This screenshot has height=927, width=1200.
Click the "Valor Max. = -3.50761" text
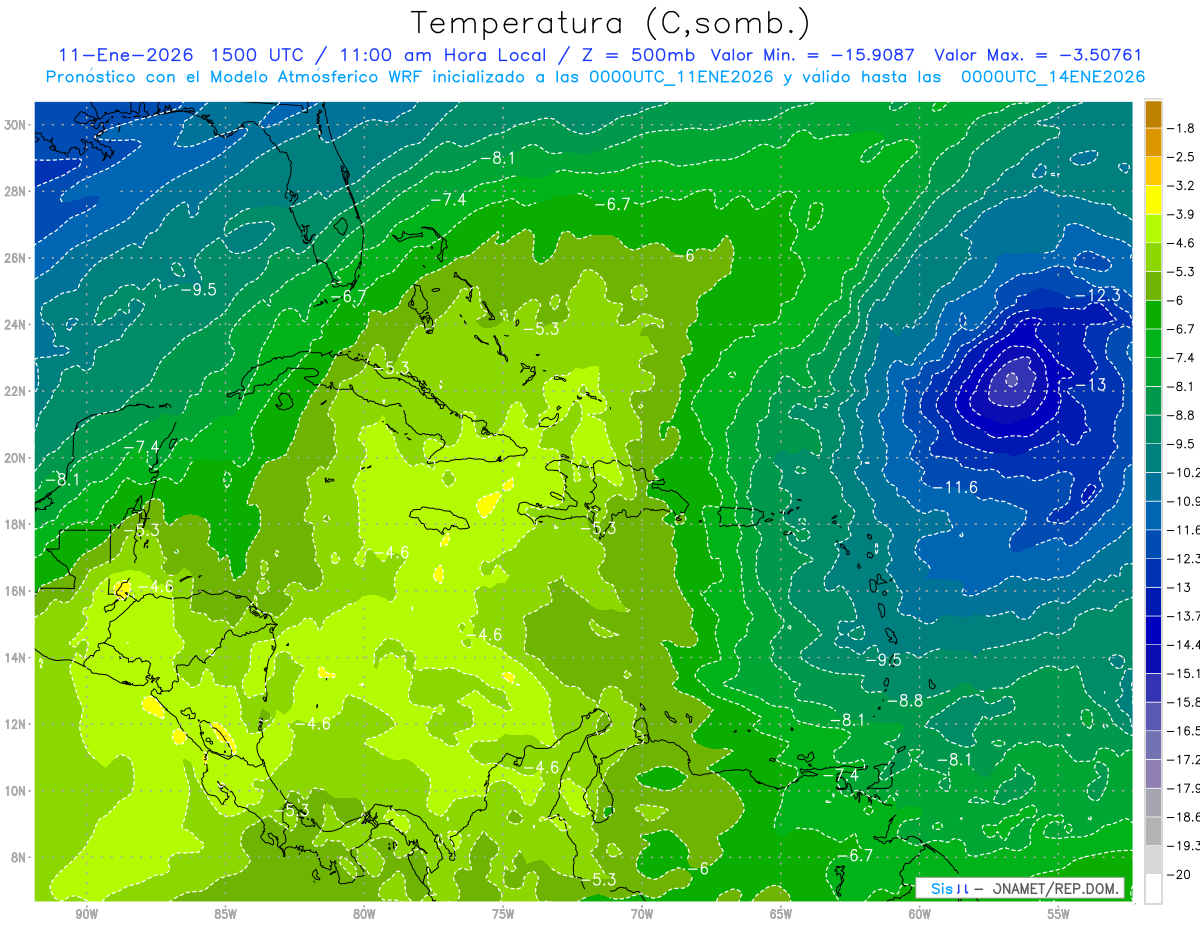click(x=1037, y=55)
